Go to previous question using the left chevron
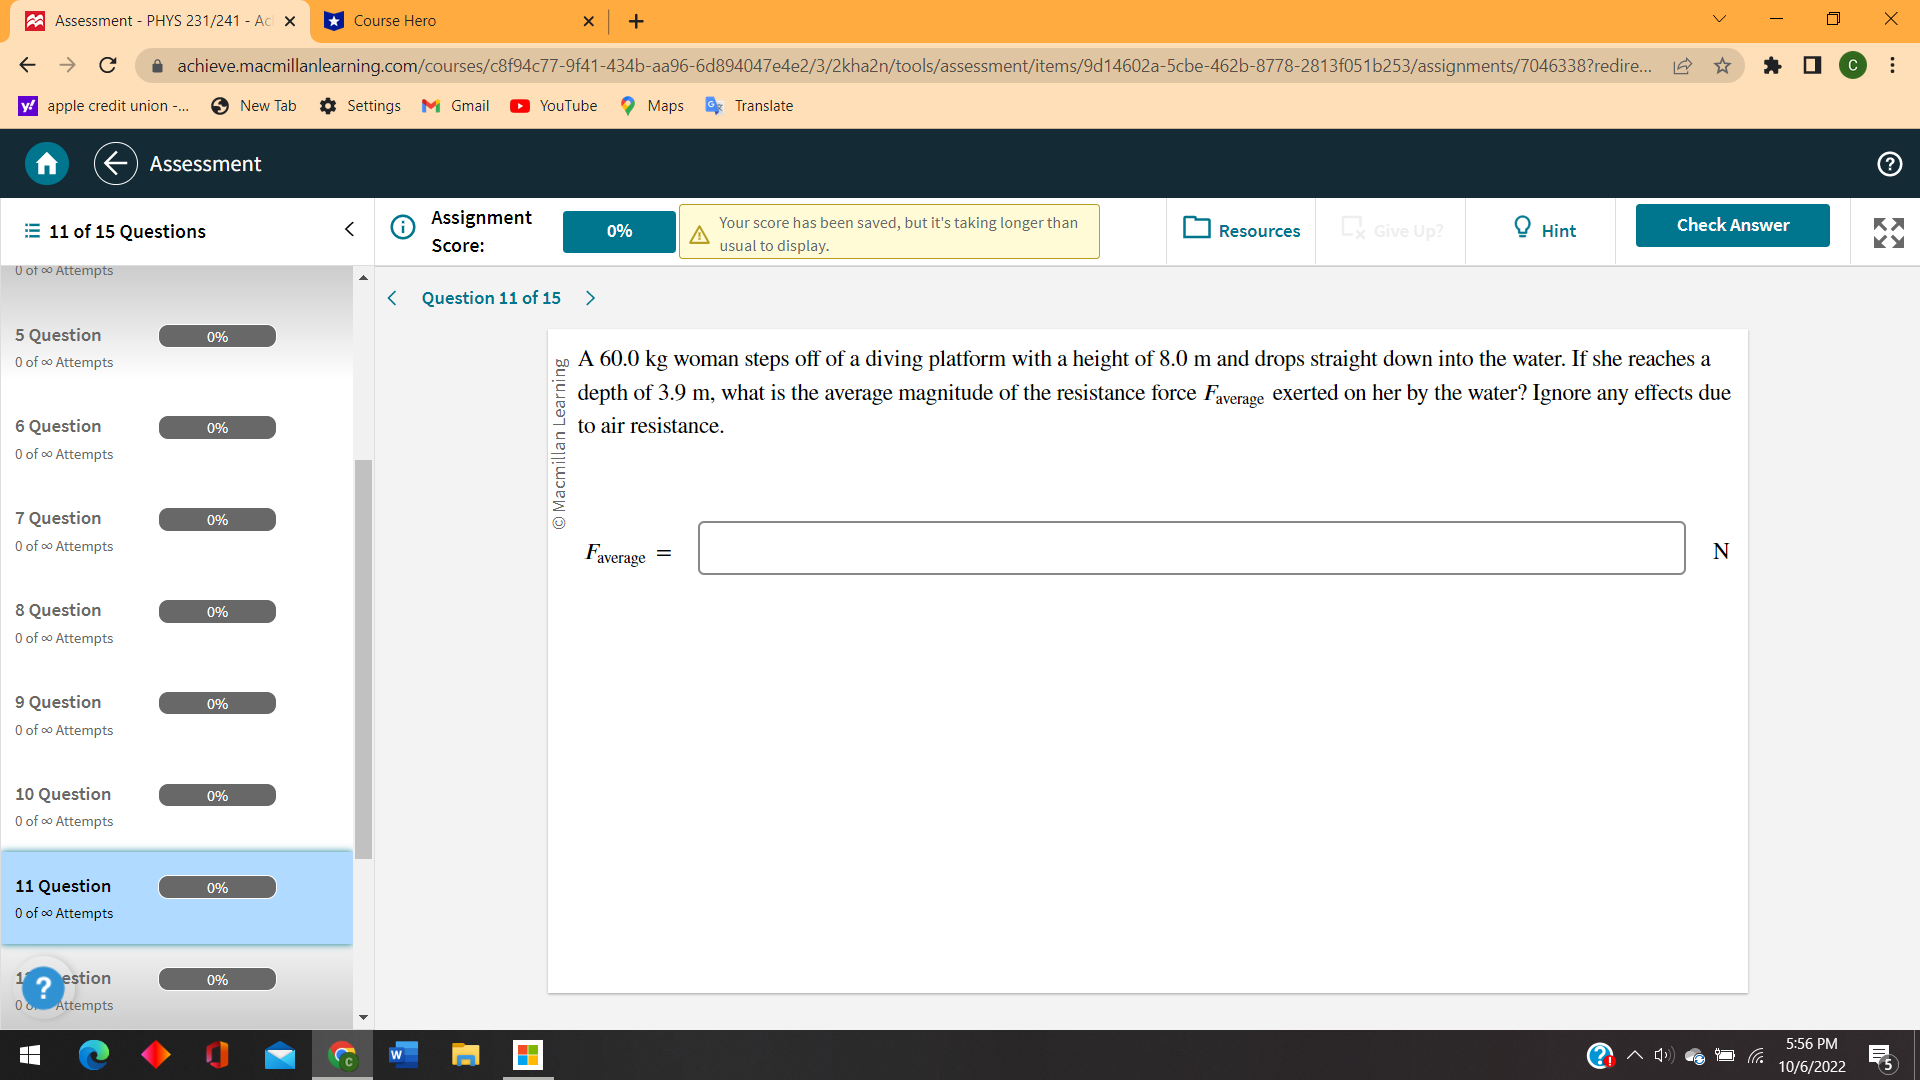1920x1080 pixels. coord(391,297)
